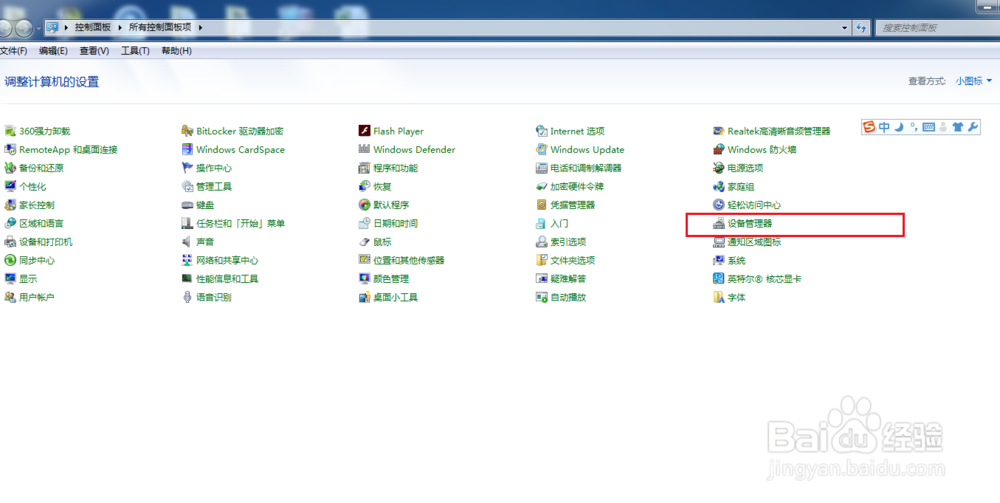
Task: Open the 区域和语言 link
Action: (x=41, y=224)
